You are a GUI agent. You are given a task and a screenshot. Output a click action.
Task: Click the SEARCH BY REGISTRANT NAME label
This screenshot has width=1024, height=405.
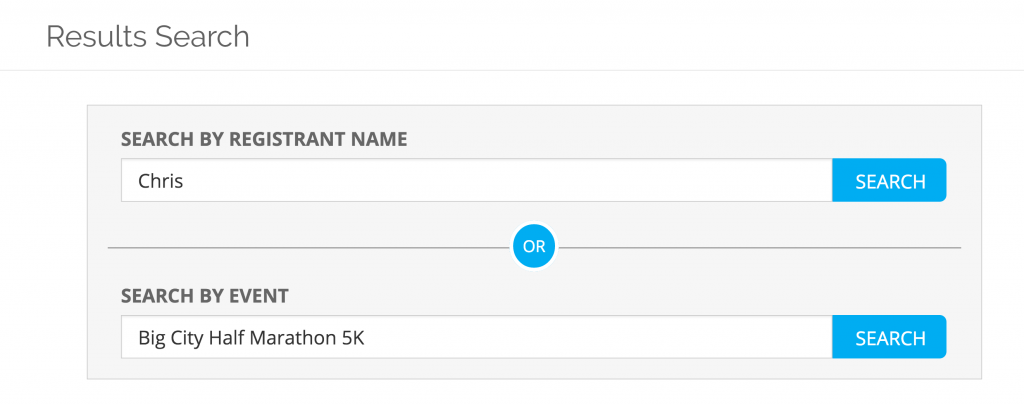click(x=264, y=139)
